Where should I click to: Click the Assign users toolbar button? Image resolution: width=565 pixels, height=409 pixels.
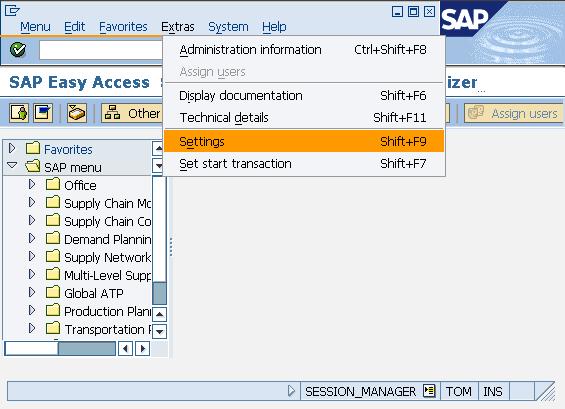pos(513,114)
